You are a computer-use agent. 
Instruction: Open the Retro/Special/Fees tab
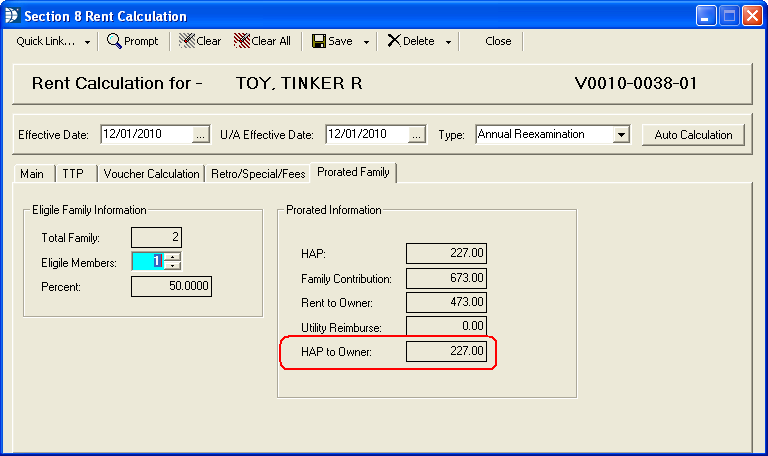point(258,174)
